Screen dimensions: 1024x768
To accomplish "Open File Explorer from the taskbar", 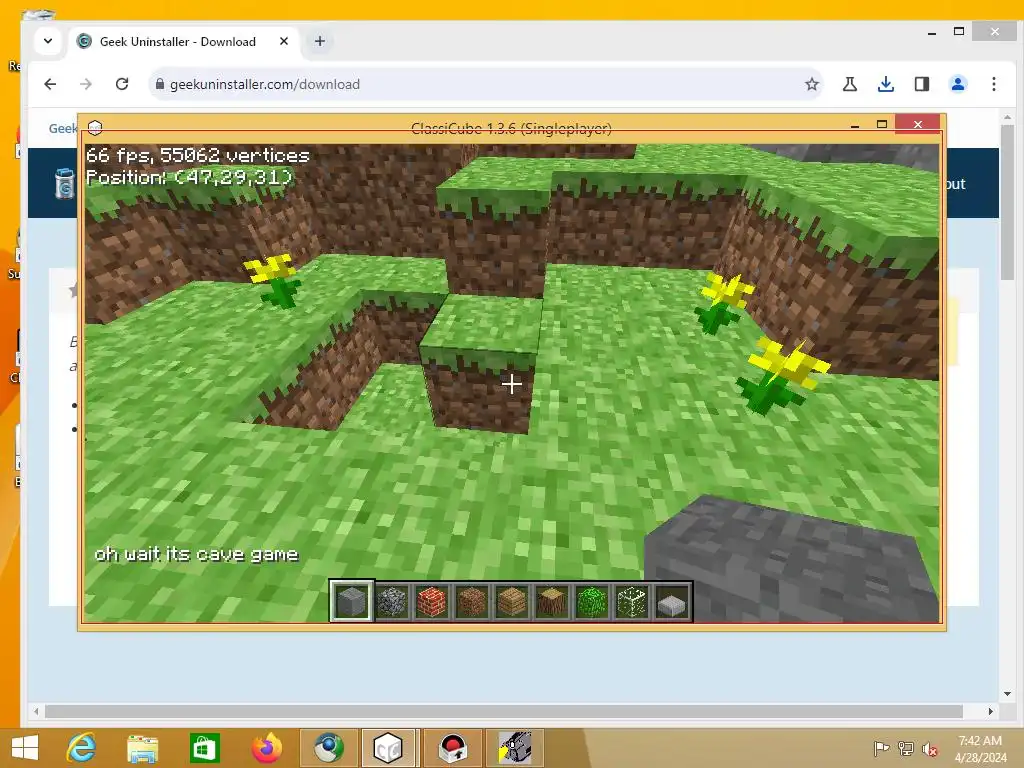I will pyautogui.click(x=142, y=748).
